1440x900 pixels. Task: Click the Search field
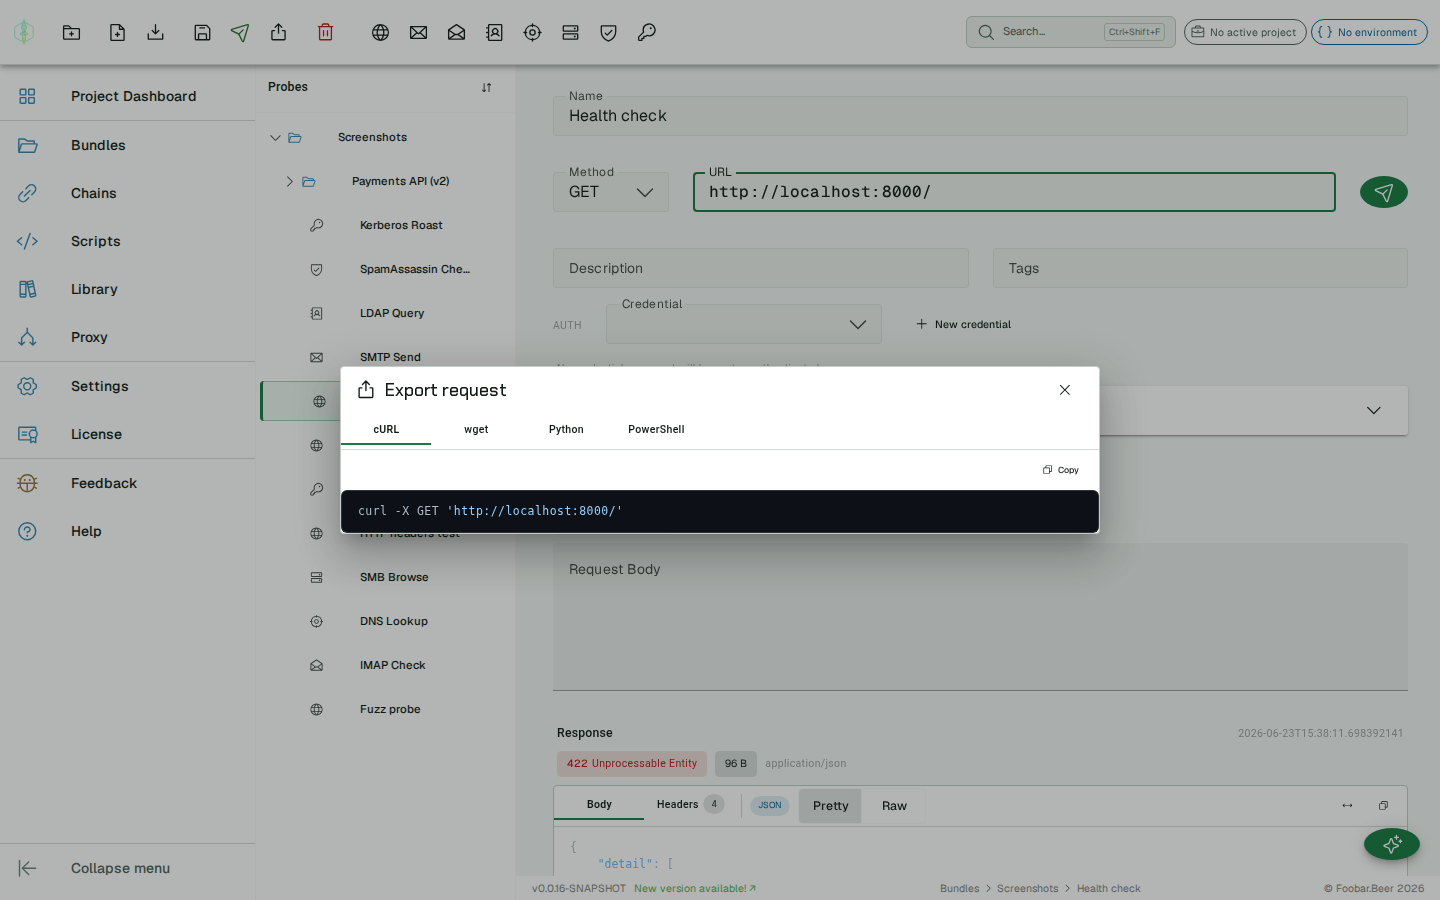tap(1070, 32)
